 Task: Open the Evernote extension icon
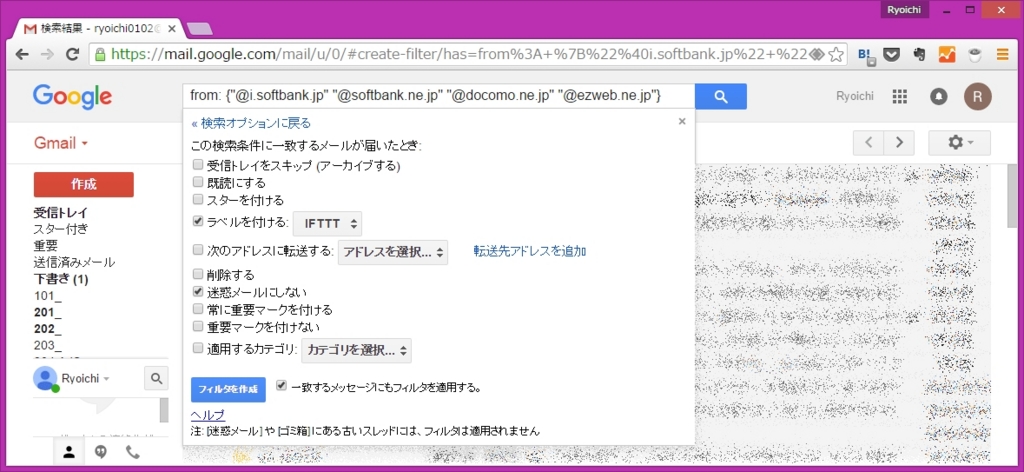point(920,55)
